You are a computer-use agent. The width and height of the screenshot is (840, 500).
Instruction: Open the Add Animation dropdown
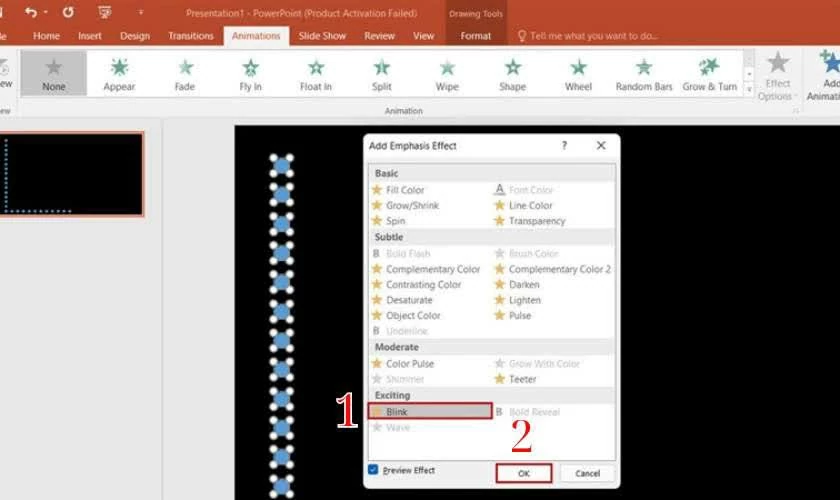pos(826,76)
